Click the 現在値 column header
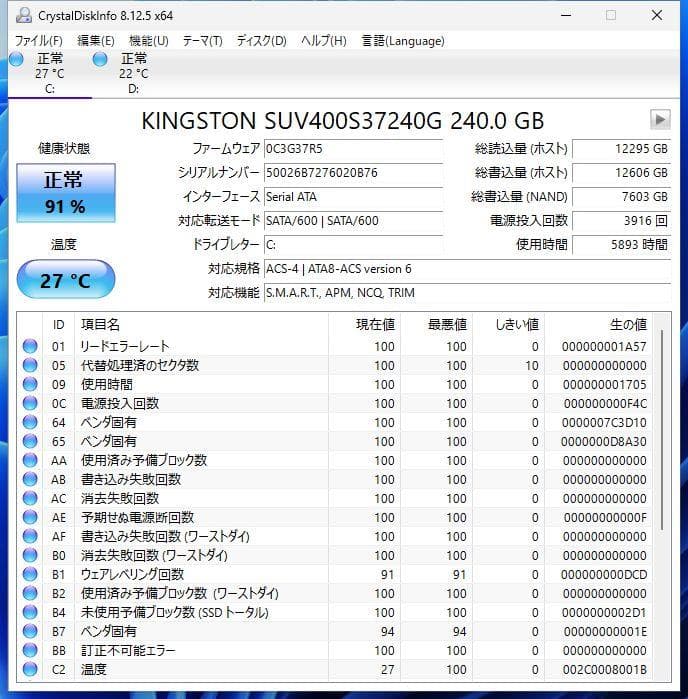This screenshot has height=699, width=688. point(365,325)
